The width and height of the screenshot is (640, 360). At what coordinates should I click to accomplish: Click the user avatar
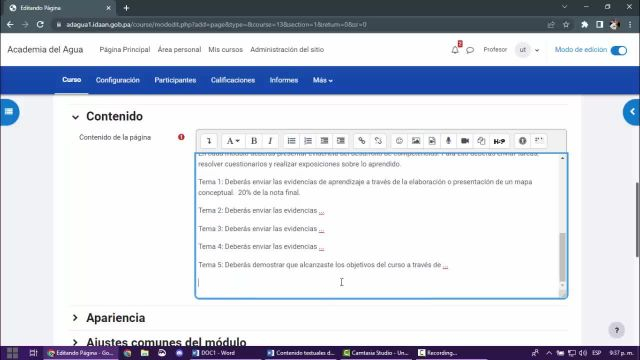click(x=523, y=50)
